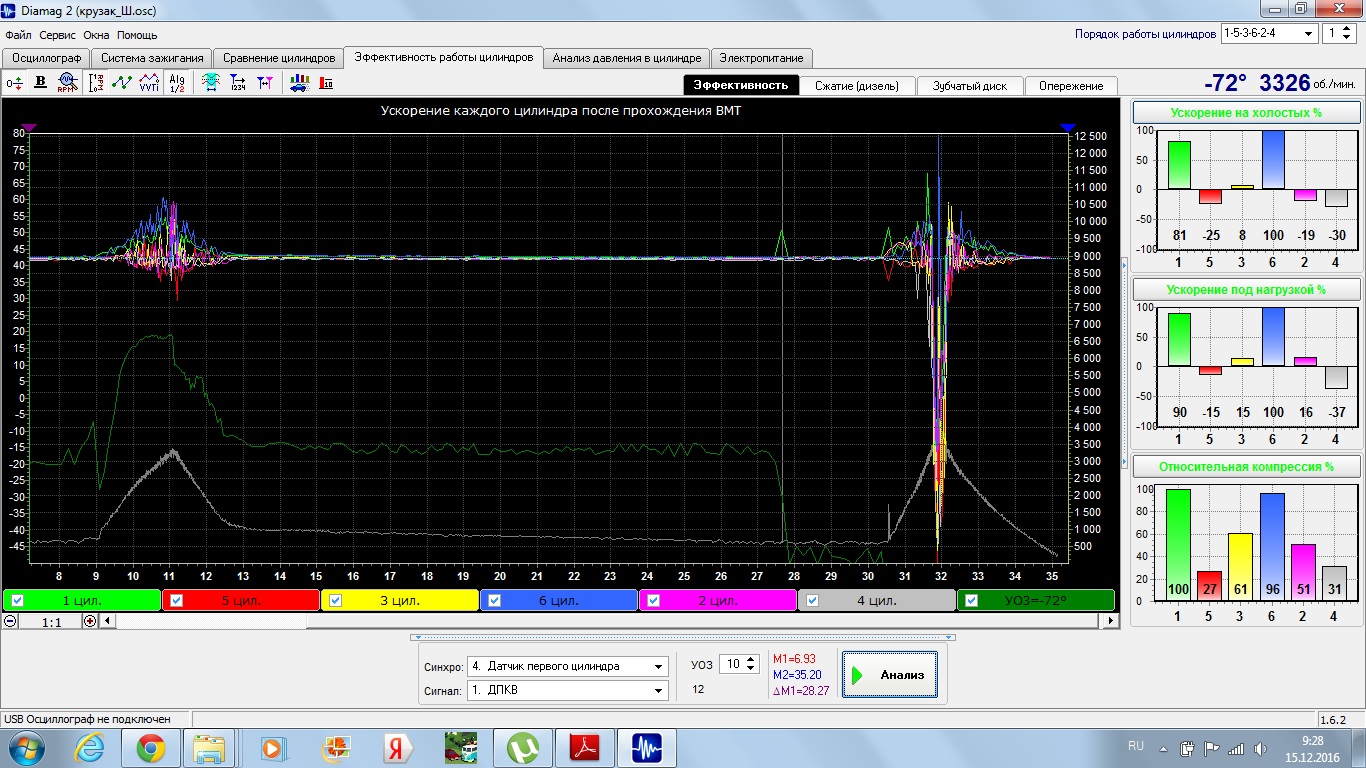Open the Сервис menu
1366x768 pixels.
point(58,35)
